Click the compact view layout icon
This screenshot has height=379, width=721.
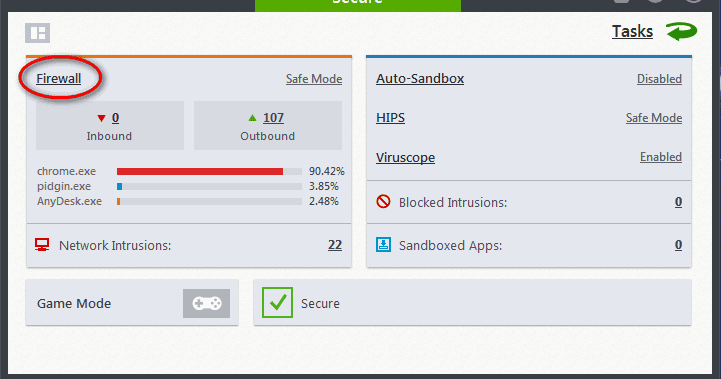[37, 33]
